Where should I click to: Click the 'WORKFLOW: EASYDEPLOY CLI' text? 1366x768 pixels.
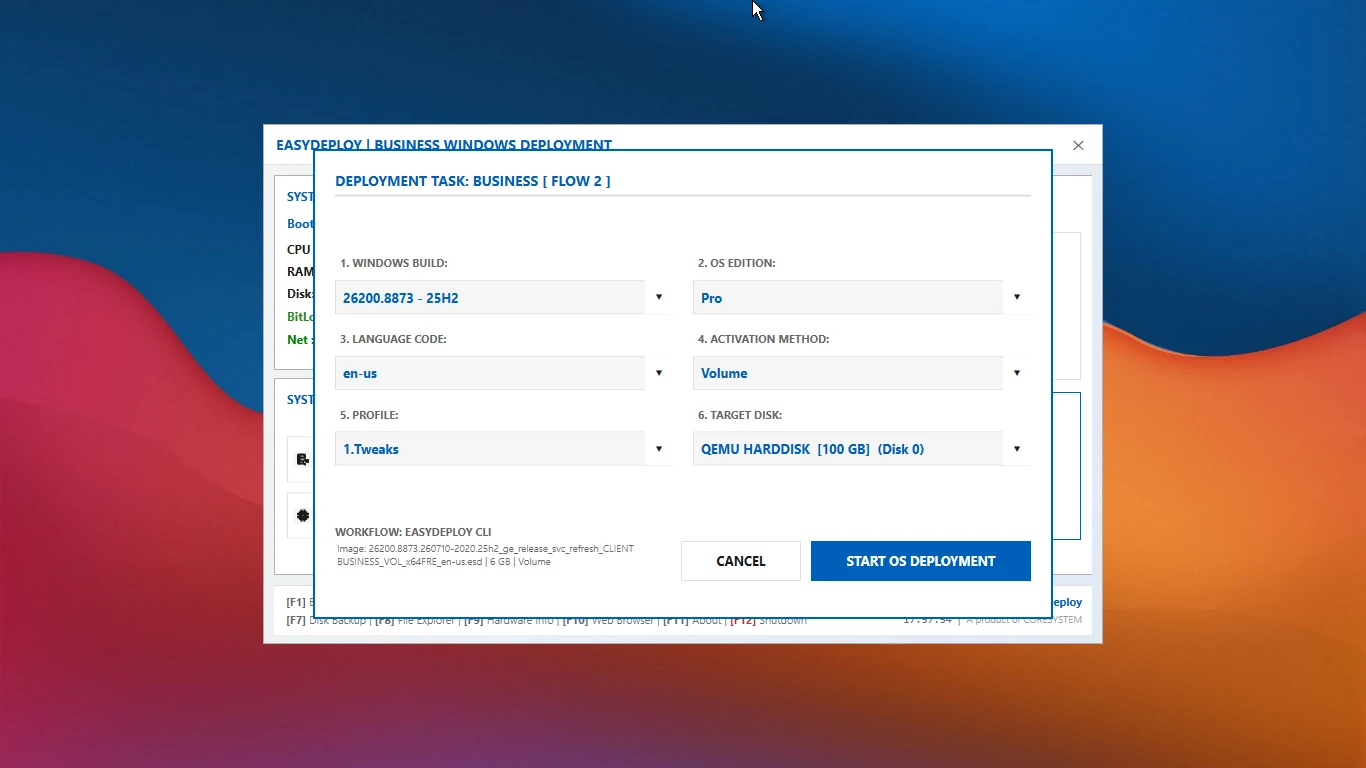point(413,532)
